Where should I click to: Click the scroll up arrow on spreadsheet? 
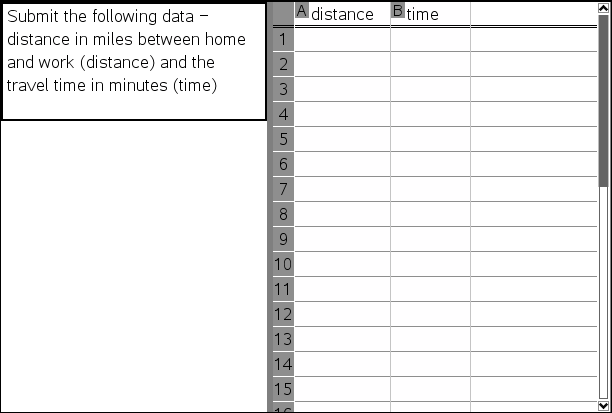point(604,8)
